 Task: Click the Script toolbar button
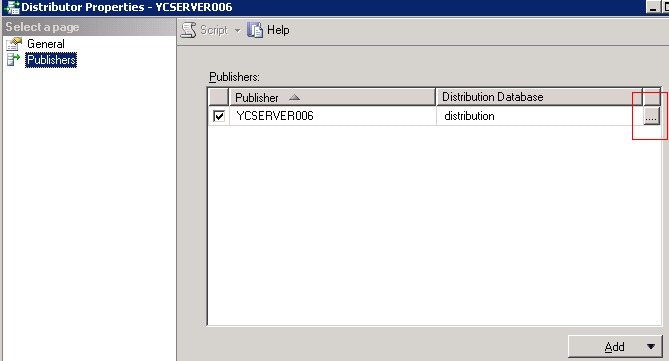[x=204, y=30]
